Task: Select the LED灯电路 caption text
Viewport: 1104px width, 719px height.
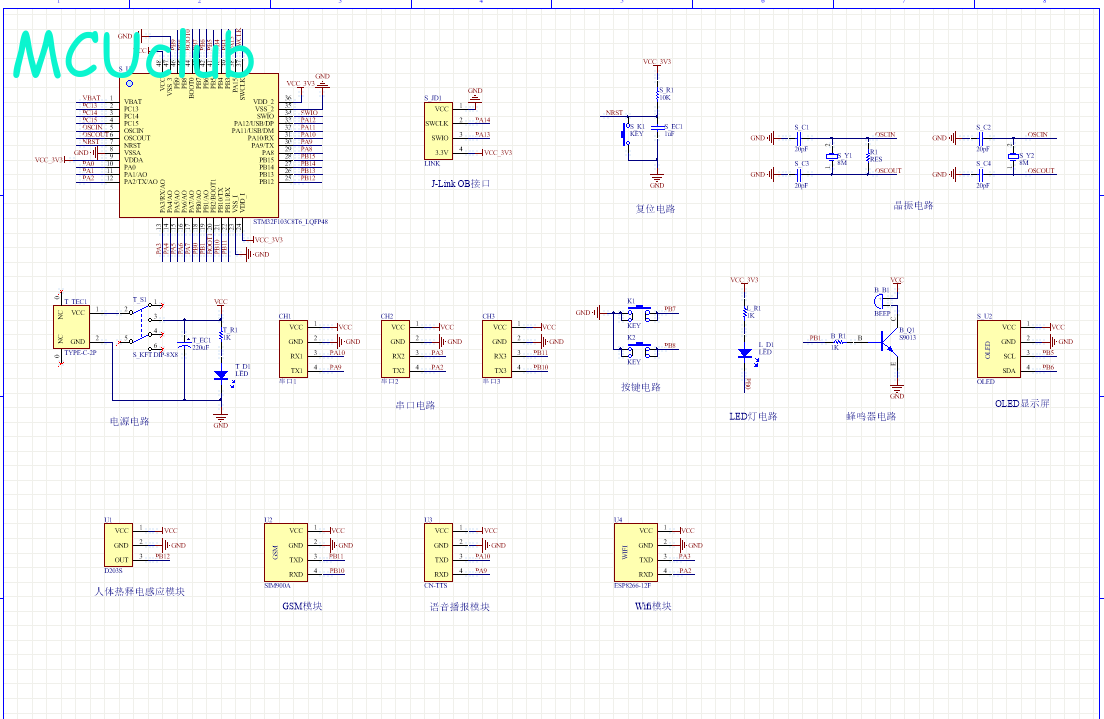Action: (x=753, y=416)
